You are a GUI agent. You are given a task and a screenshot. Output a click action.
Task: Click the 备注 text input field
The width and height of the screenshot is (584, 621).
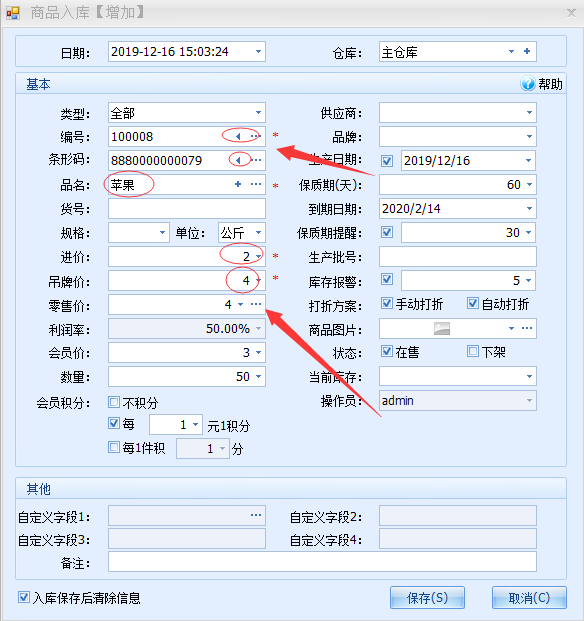[322, 562]
